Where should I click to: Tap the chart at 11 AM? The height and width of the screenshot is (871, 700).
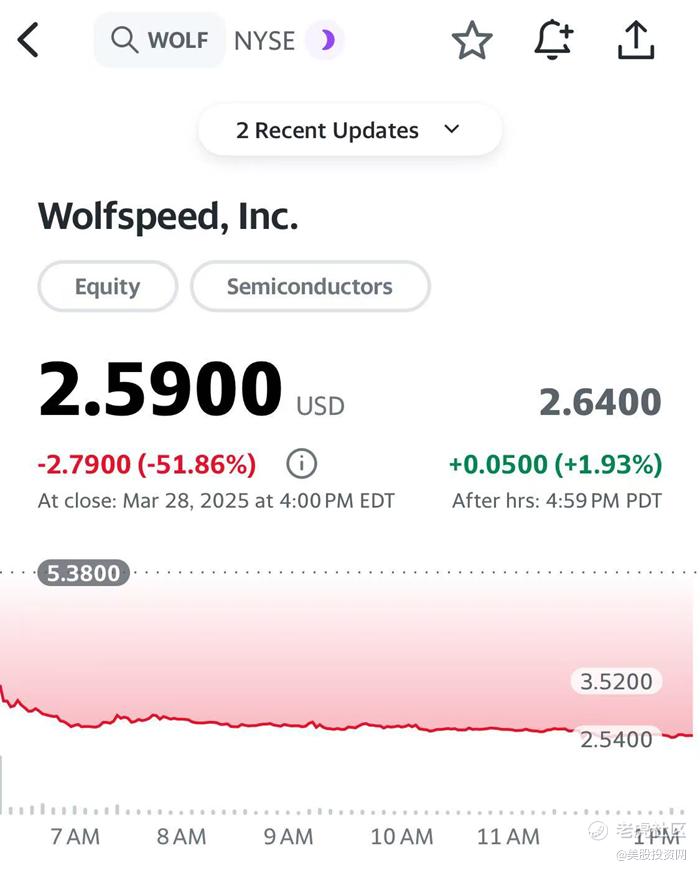pyautogui.click(x=510, y=728)
